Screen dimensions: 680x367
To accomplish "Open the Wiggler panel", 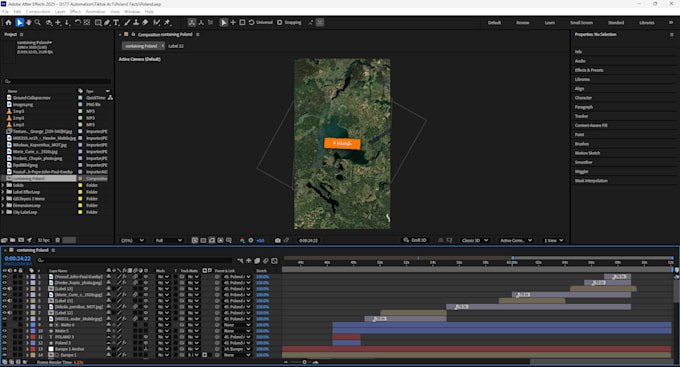I will click(x=582, y=171).
